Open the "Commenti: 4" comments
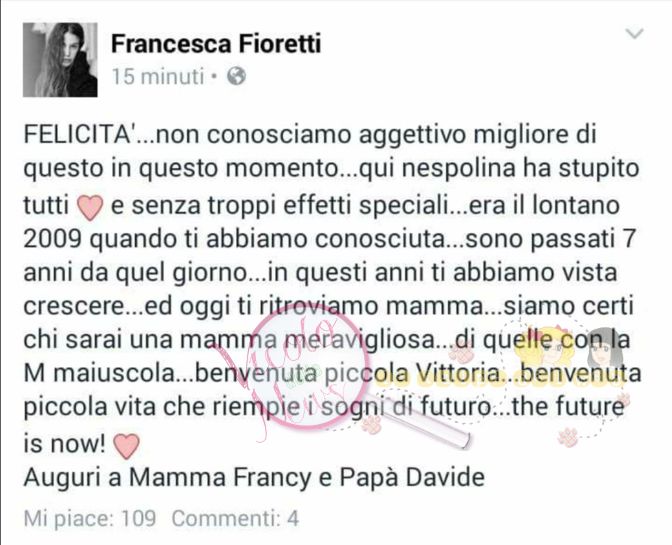The image size is (672, 545). 235,518
